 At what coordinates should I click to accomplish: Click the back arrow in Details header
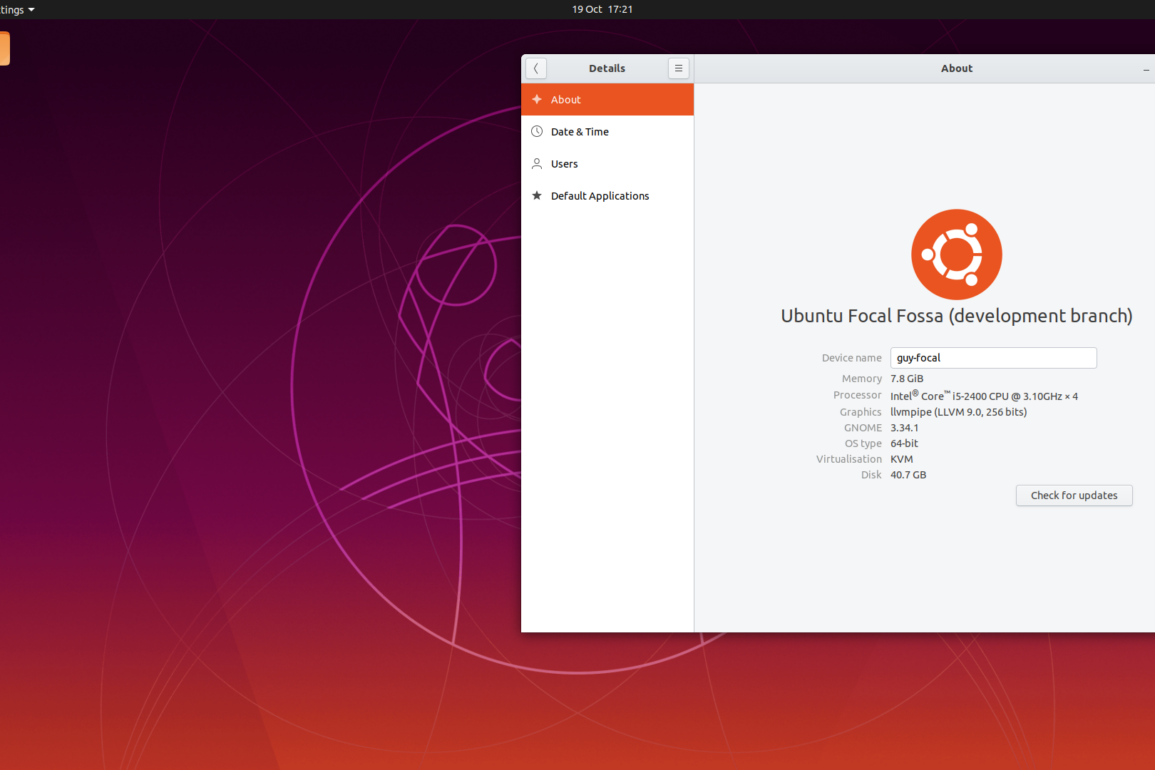pos(536,68)
